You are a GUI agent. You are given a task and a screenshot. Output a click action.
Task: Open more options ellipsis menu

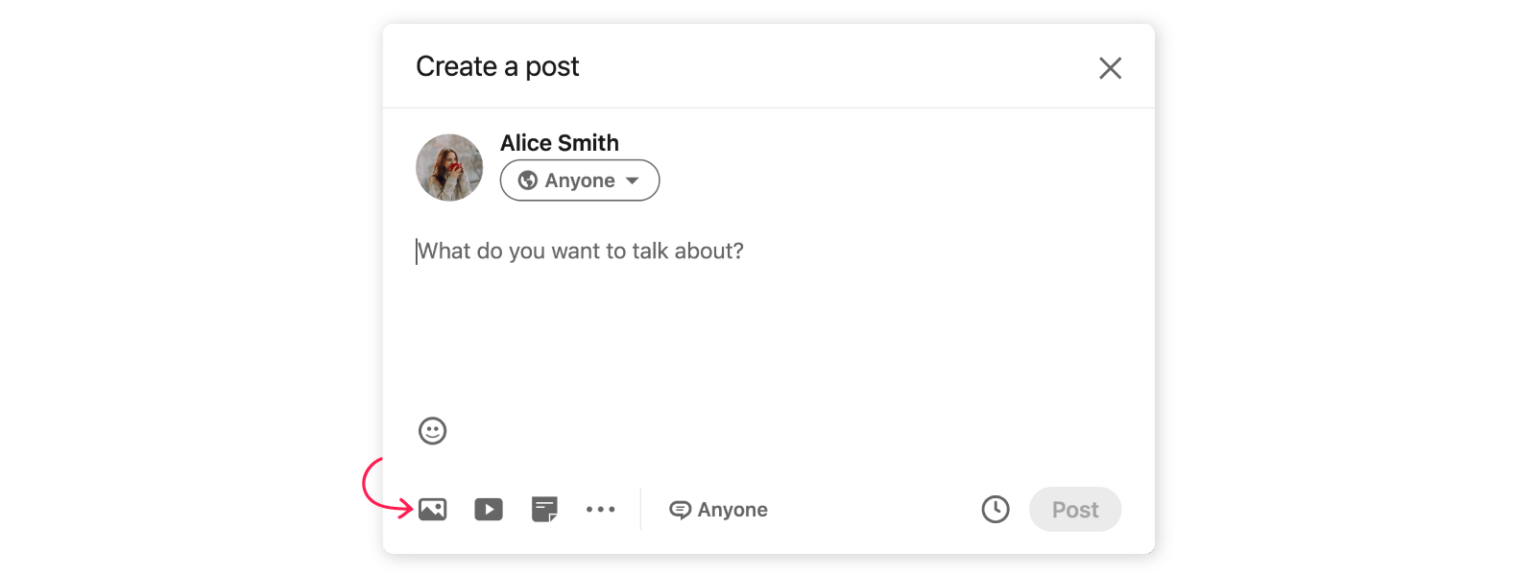(600, 510)
